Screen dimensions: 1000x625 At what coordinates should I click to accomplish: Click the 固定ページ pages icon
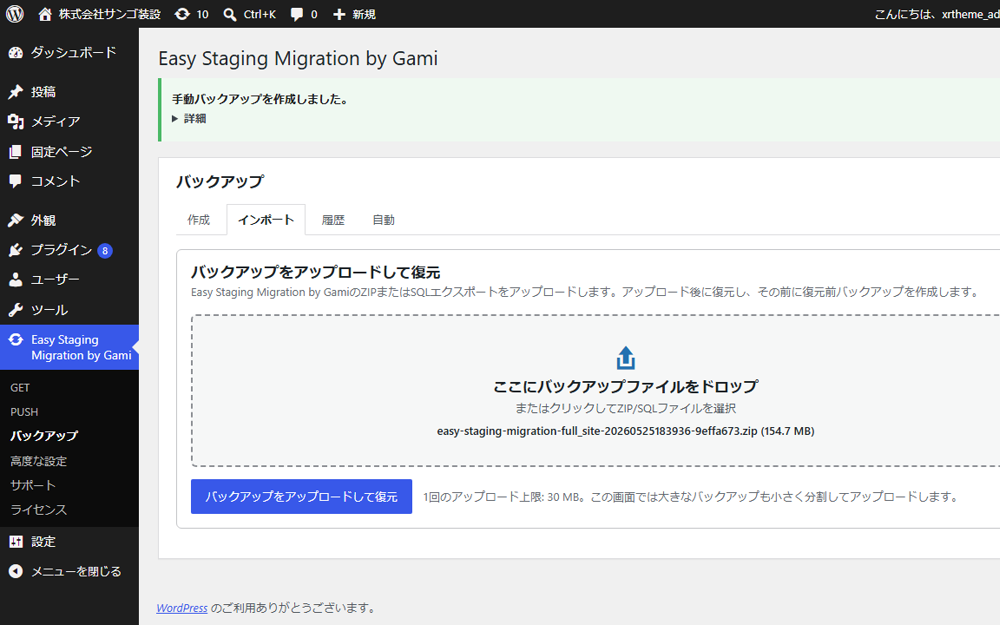tap(16, 152)
